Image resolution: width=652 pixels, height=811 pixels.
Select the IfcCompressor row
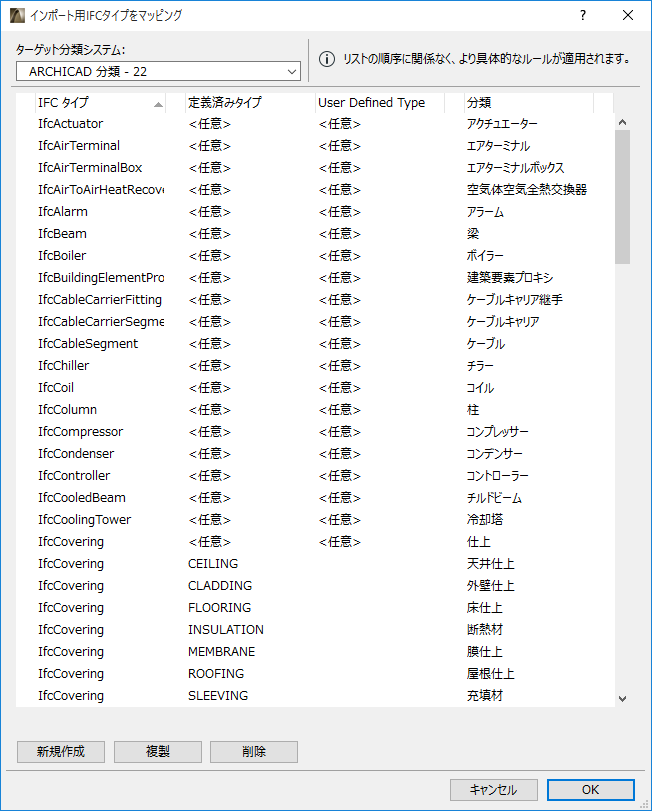pyautogui.click(x=315, y=431)
